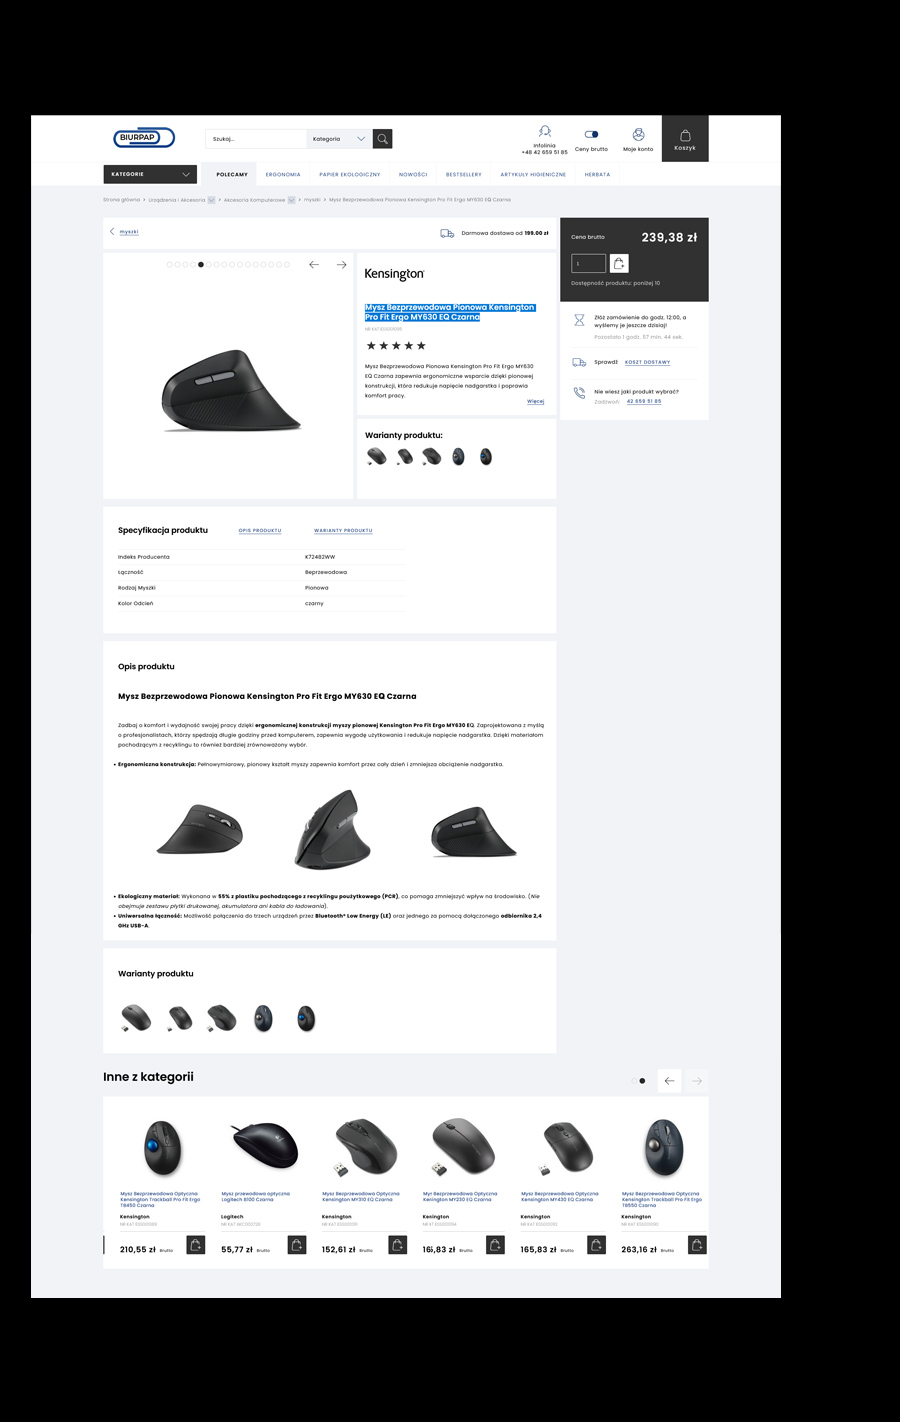This screenshot has height=1422, width=900.
Task: Select second carousel dot in Inne z kategorii
Action: (x=642, y=1081)
